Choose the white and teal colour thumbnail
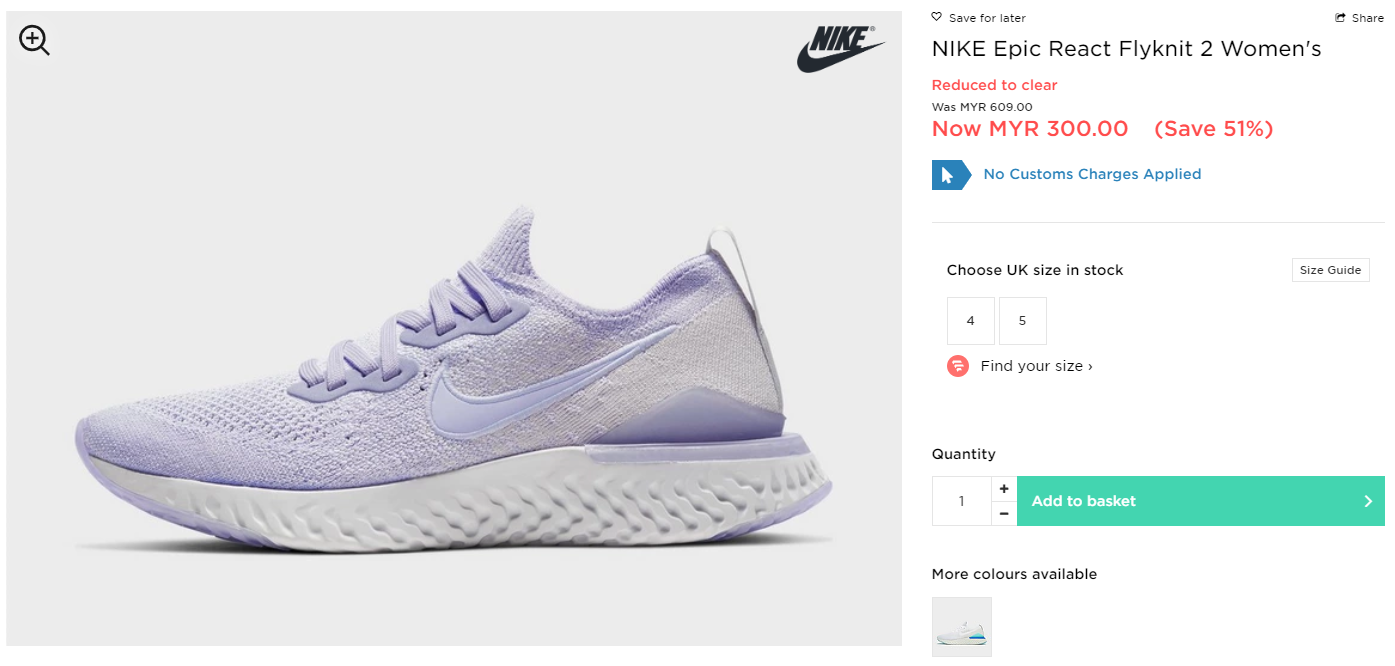1395x666 pixels. click(x=961, y=627)
